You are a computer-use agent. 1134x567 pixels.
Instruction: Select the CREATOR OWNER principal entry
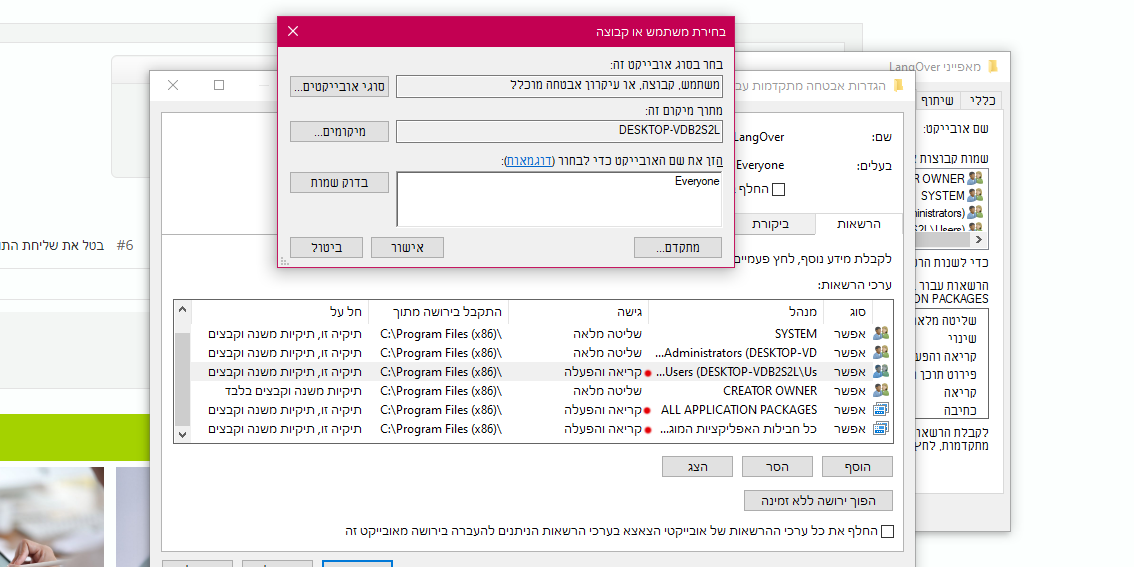[770, 391]
